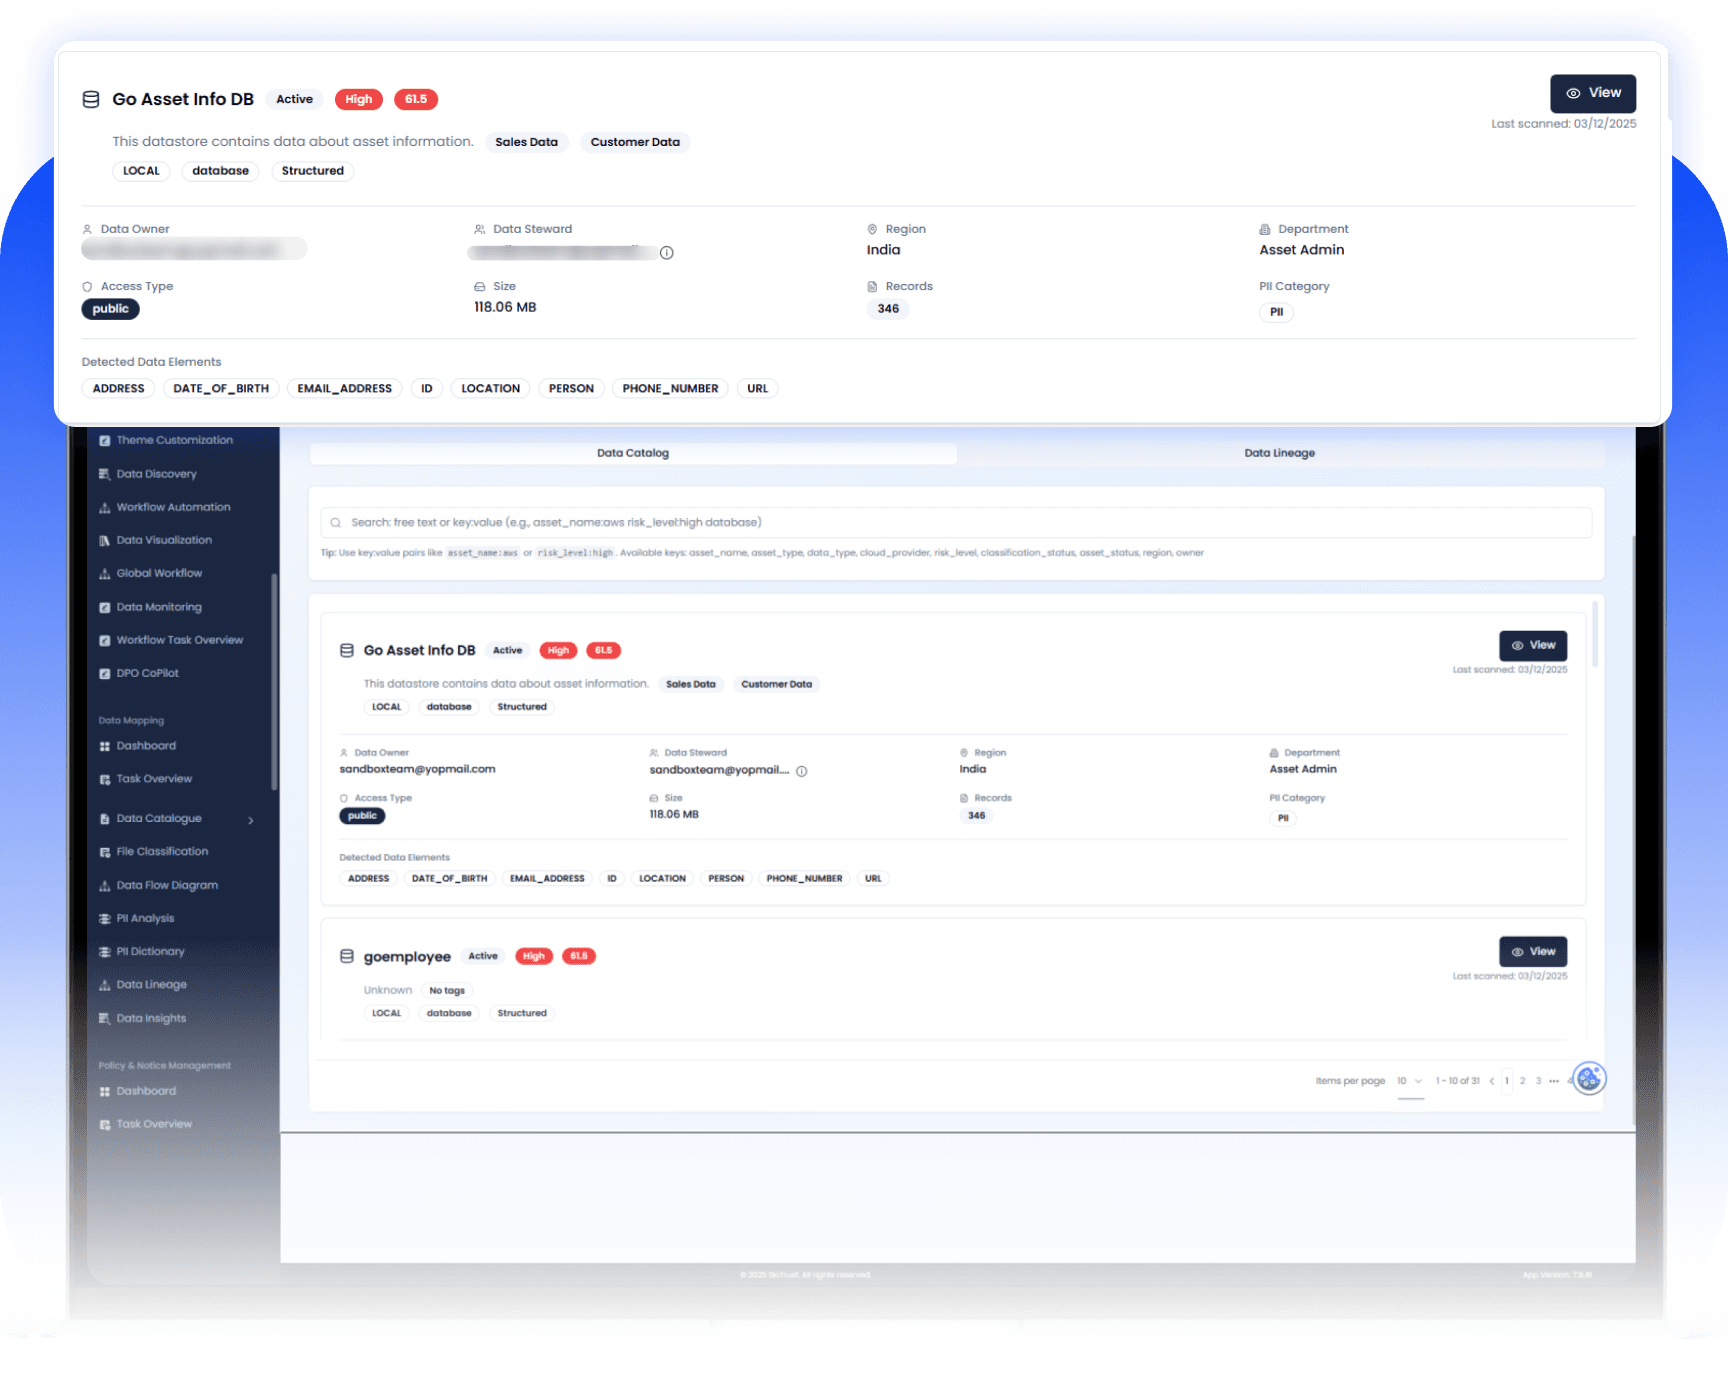
Task: Click the 61.5 score badge in enlarged card
Action: (416, 99)
